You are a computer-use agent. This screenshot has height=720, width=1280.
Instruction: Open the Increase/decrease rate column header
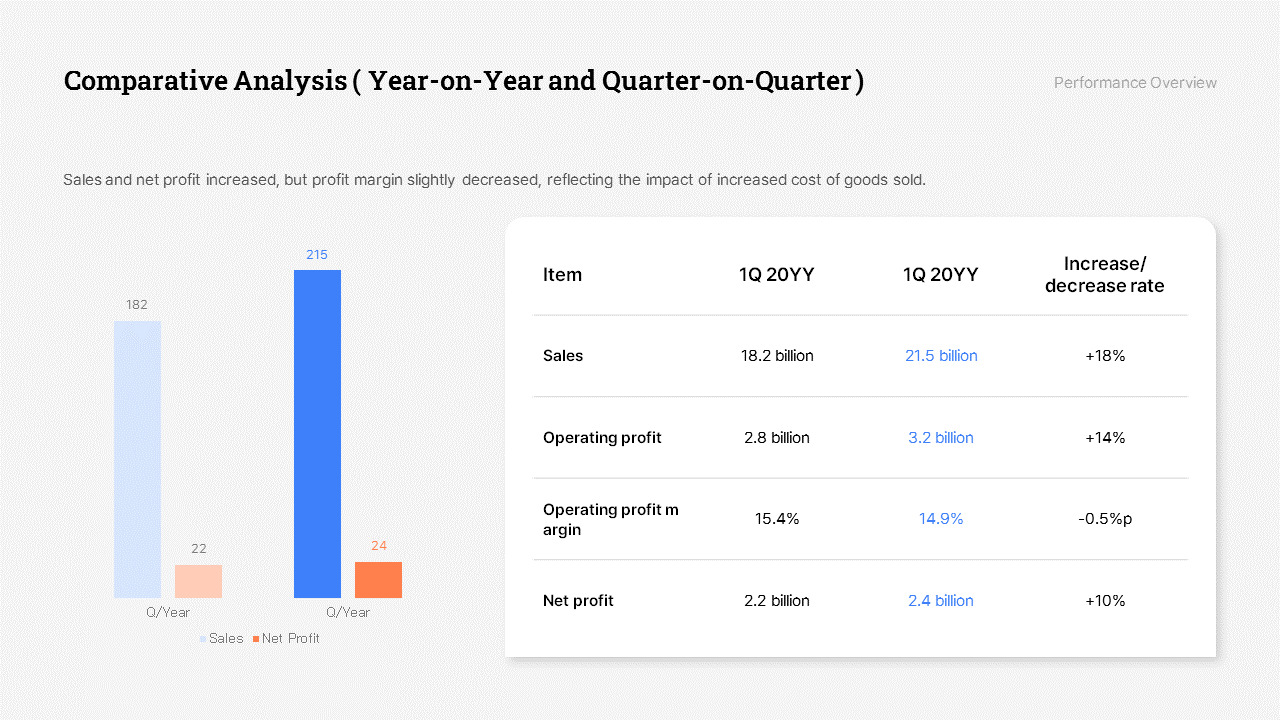pyautogui.click(x=1104, y=274)
